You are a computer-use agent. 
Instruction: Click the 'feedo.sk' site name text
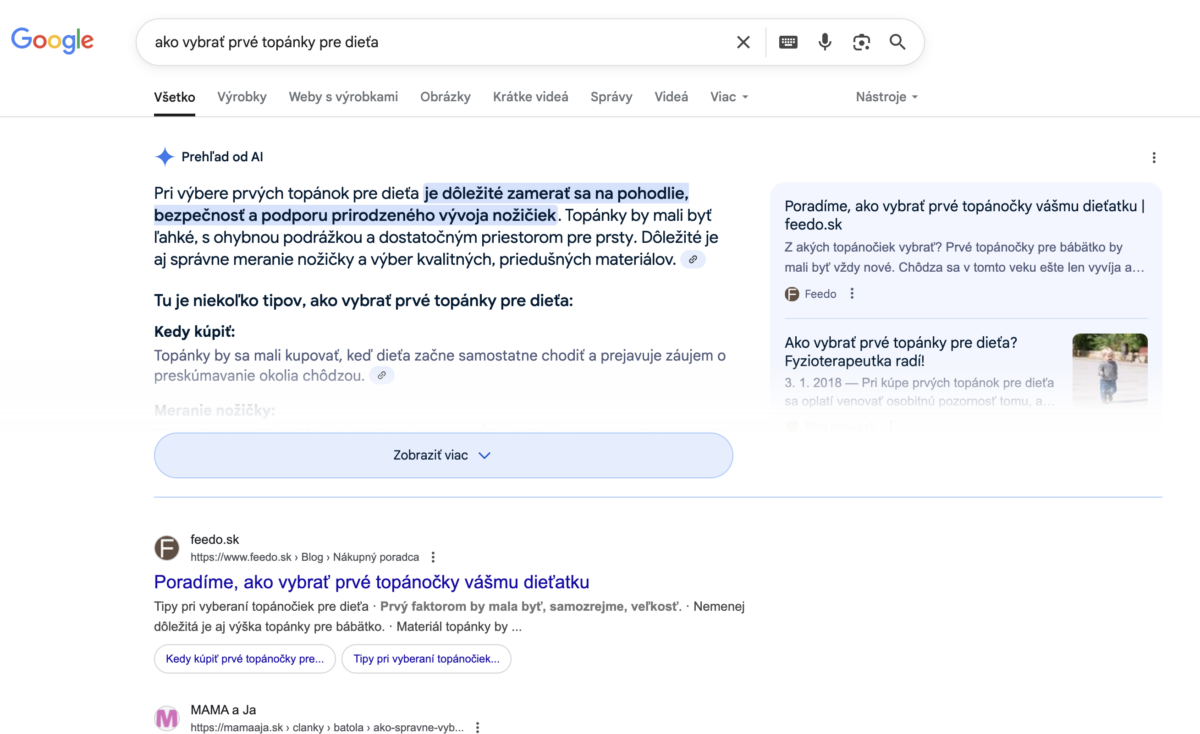tap(215, 540)
